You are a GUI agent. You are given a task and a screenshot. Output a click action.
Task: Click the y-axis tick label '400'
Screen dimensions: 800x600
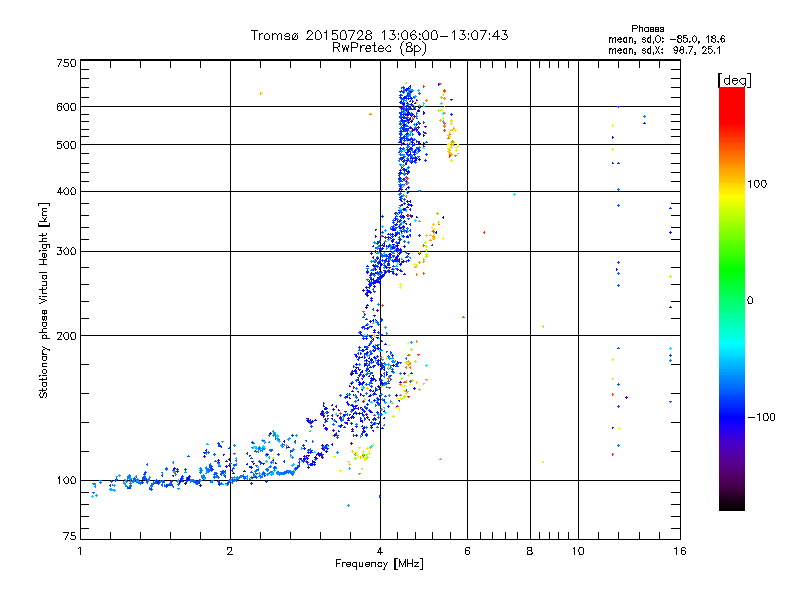pyautogui.click(x=67, y=191)
